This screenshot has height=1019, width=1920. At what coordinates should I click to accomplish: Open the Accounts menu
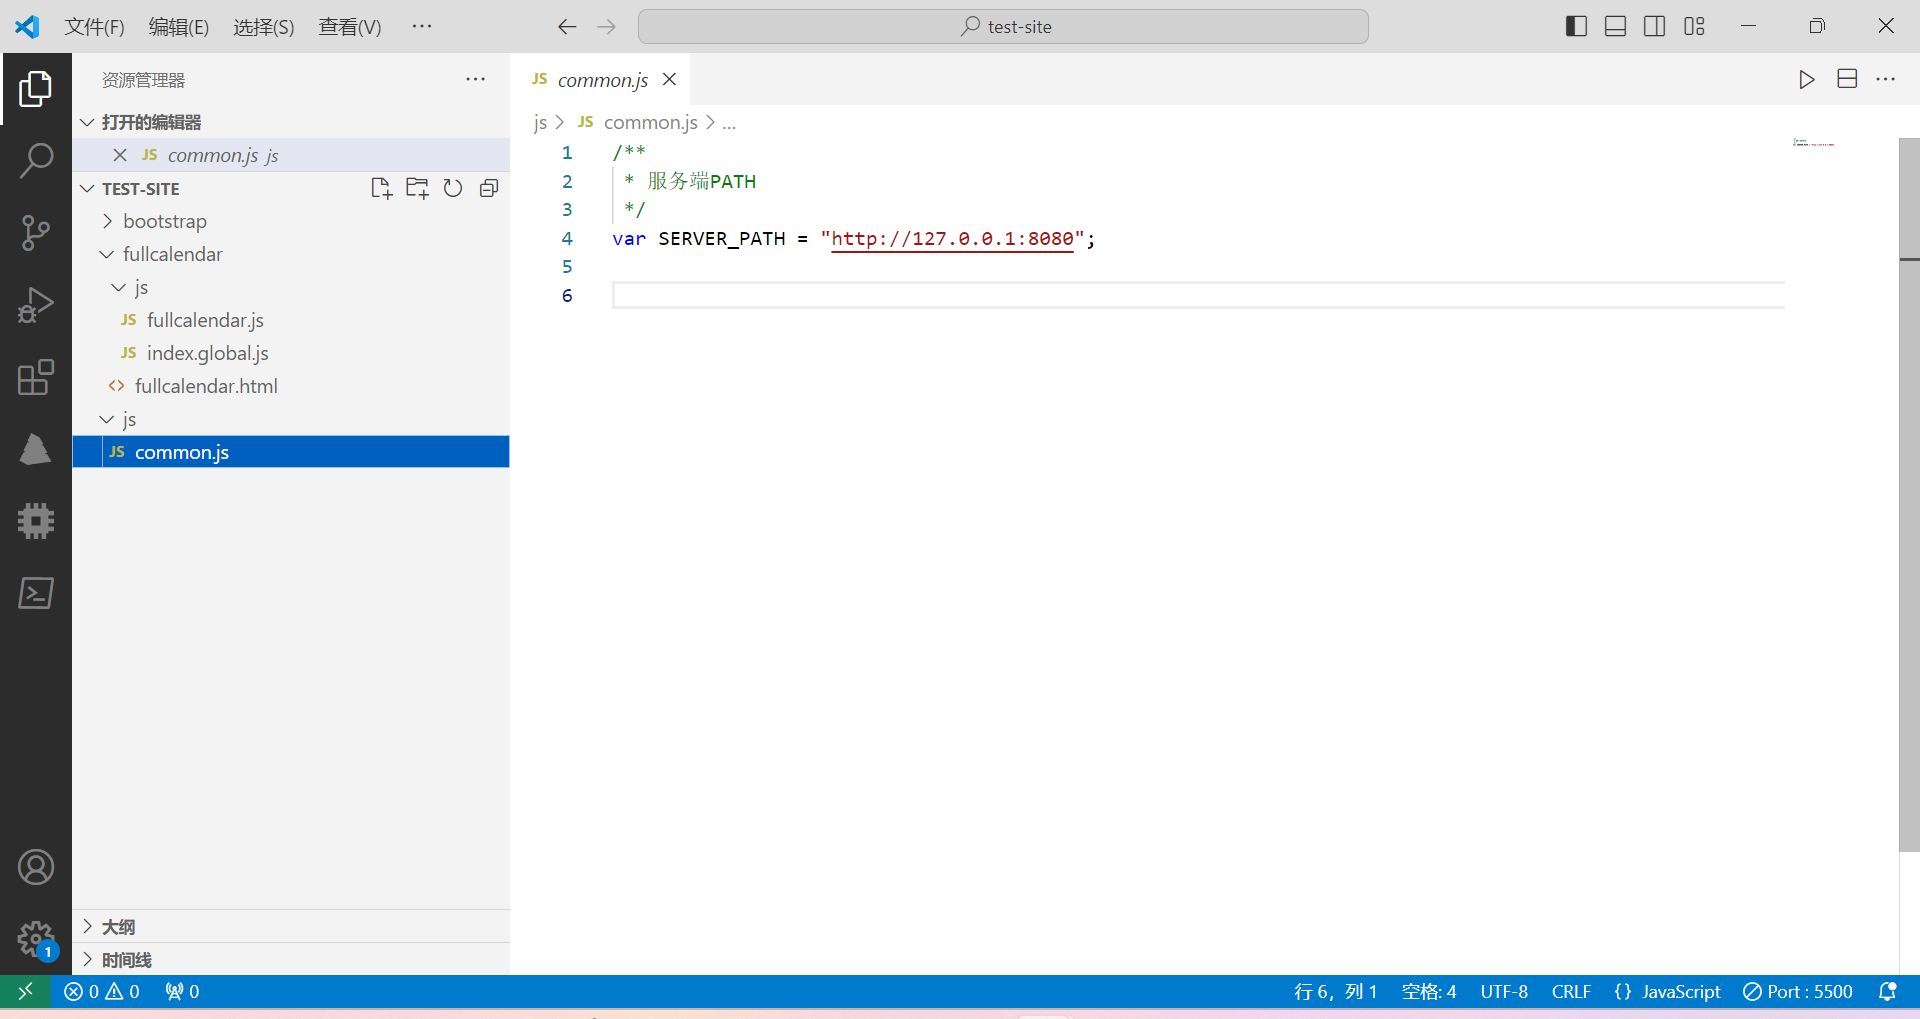(x=36, y=867)
